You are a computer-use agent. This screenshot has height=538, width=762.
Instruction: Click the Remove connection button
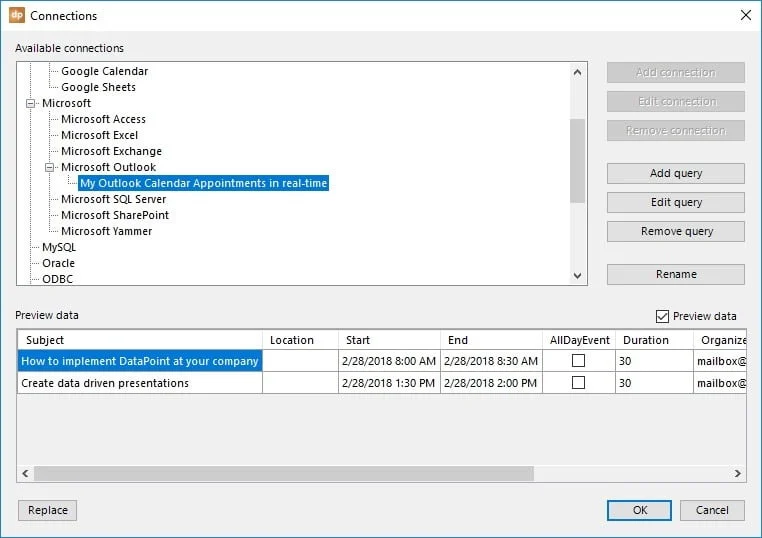[x=675, y=130]
